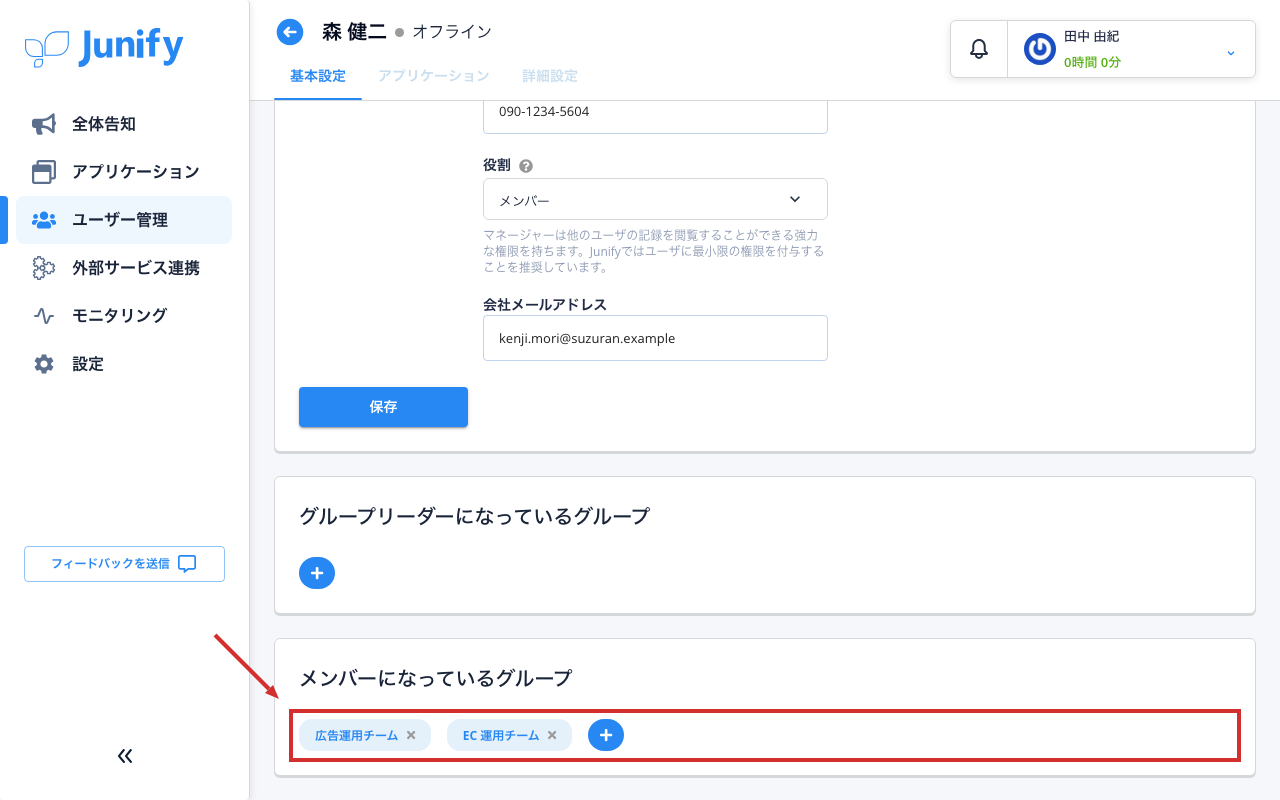Click the 会社メールアドレス field
Viewport: 1280px width, 800px height.
[x=655, y=338]
